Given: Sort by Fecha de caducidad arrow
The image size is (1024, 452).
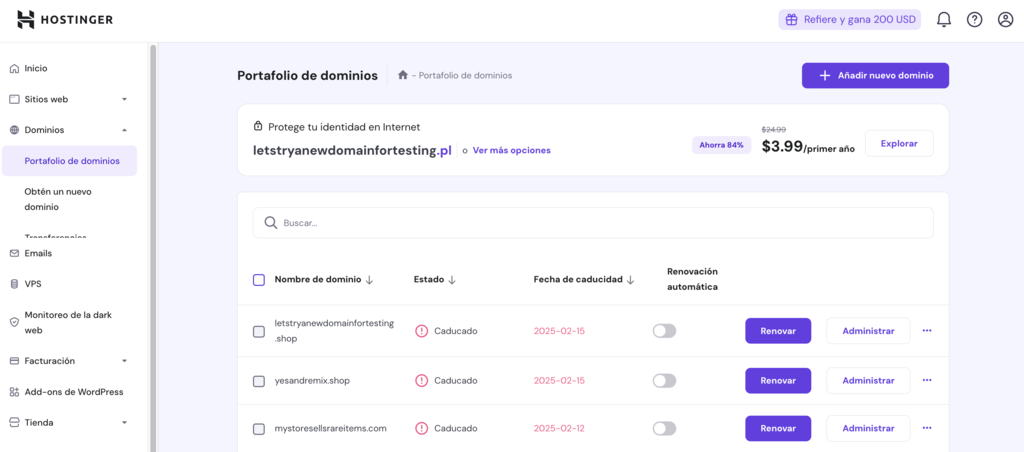Looking at the screenshot, I should click(x=631, y=280).
